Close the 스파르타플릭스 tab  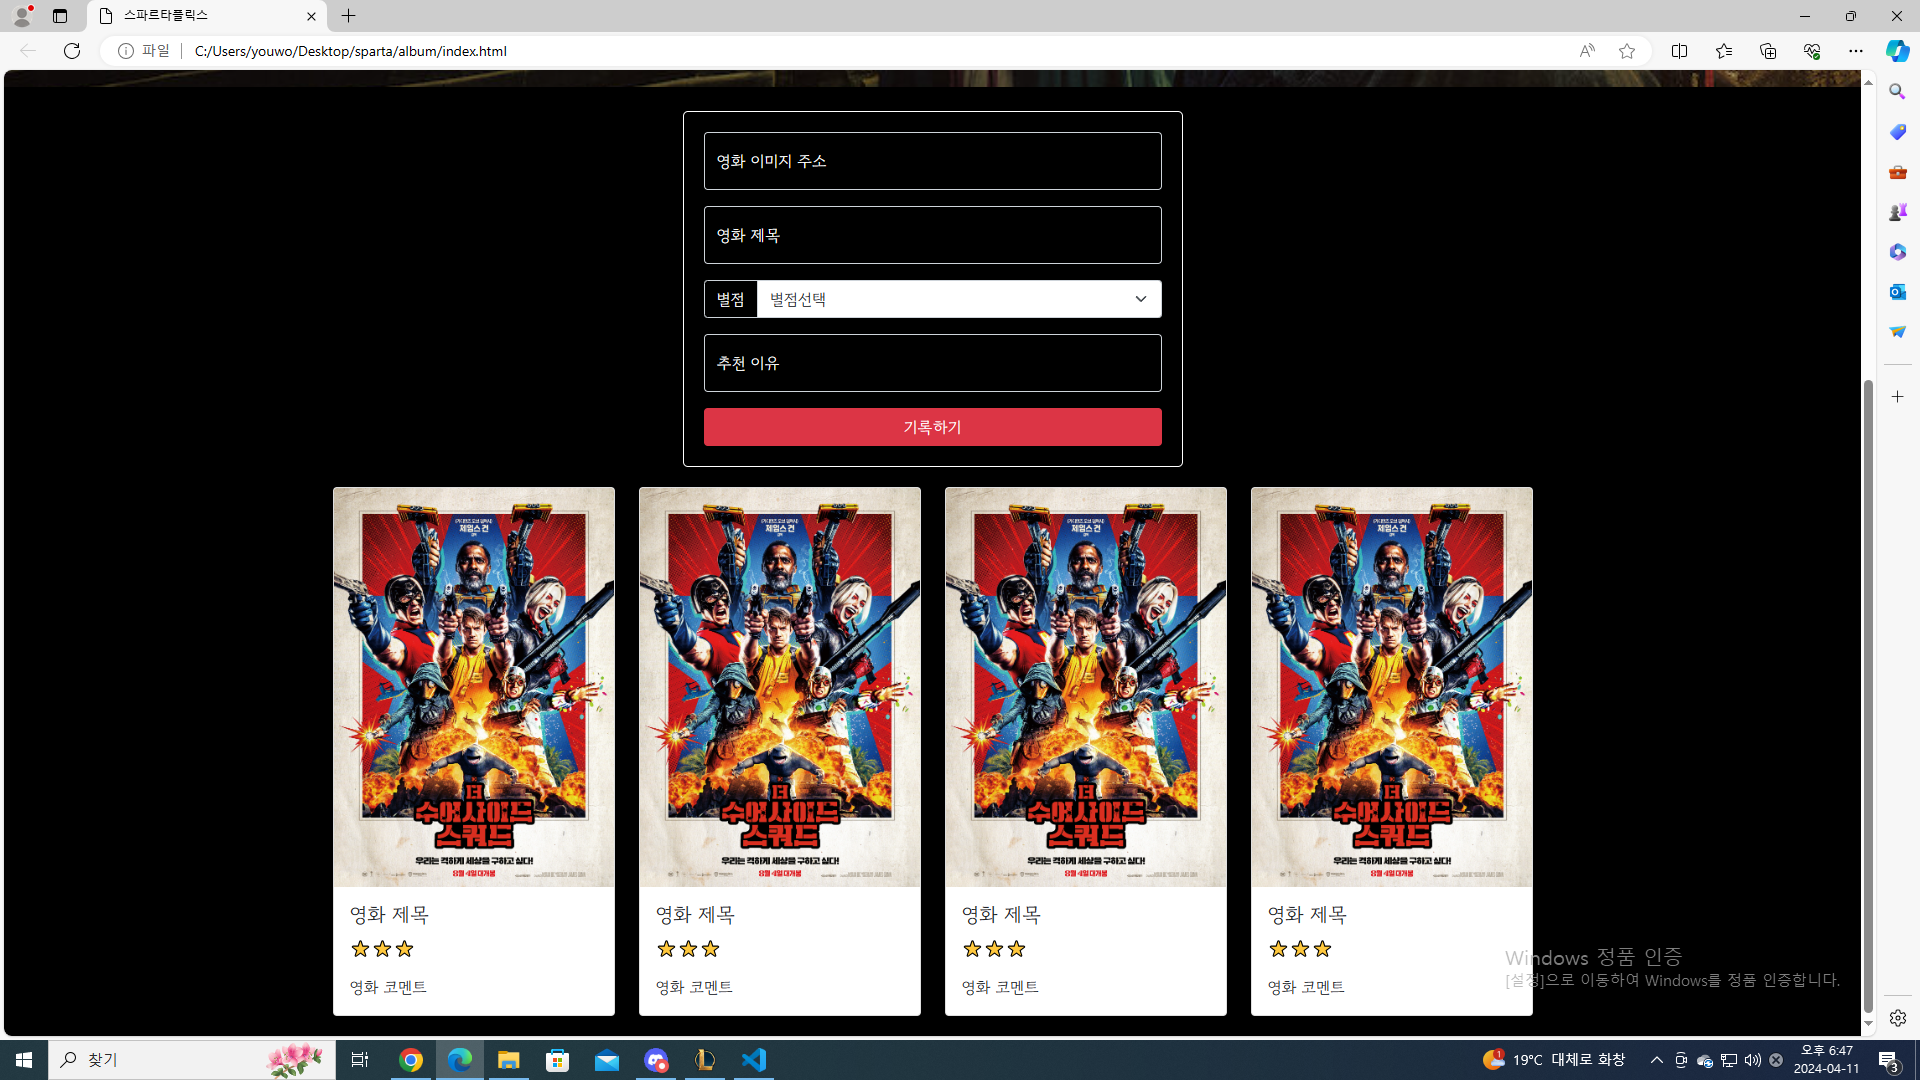click(311, 16)
